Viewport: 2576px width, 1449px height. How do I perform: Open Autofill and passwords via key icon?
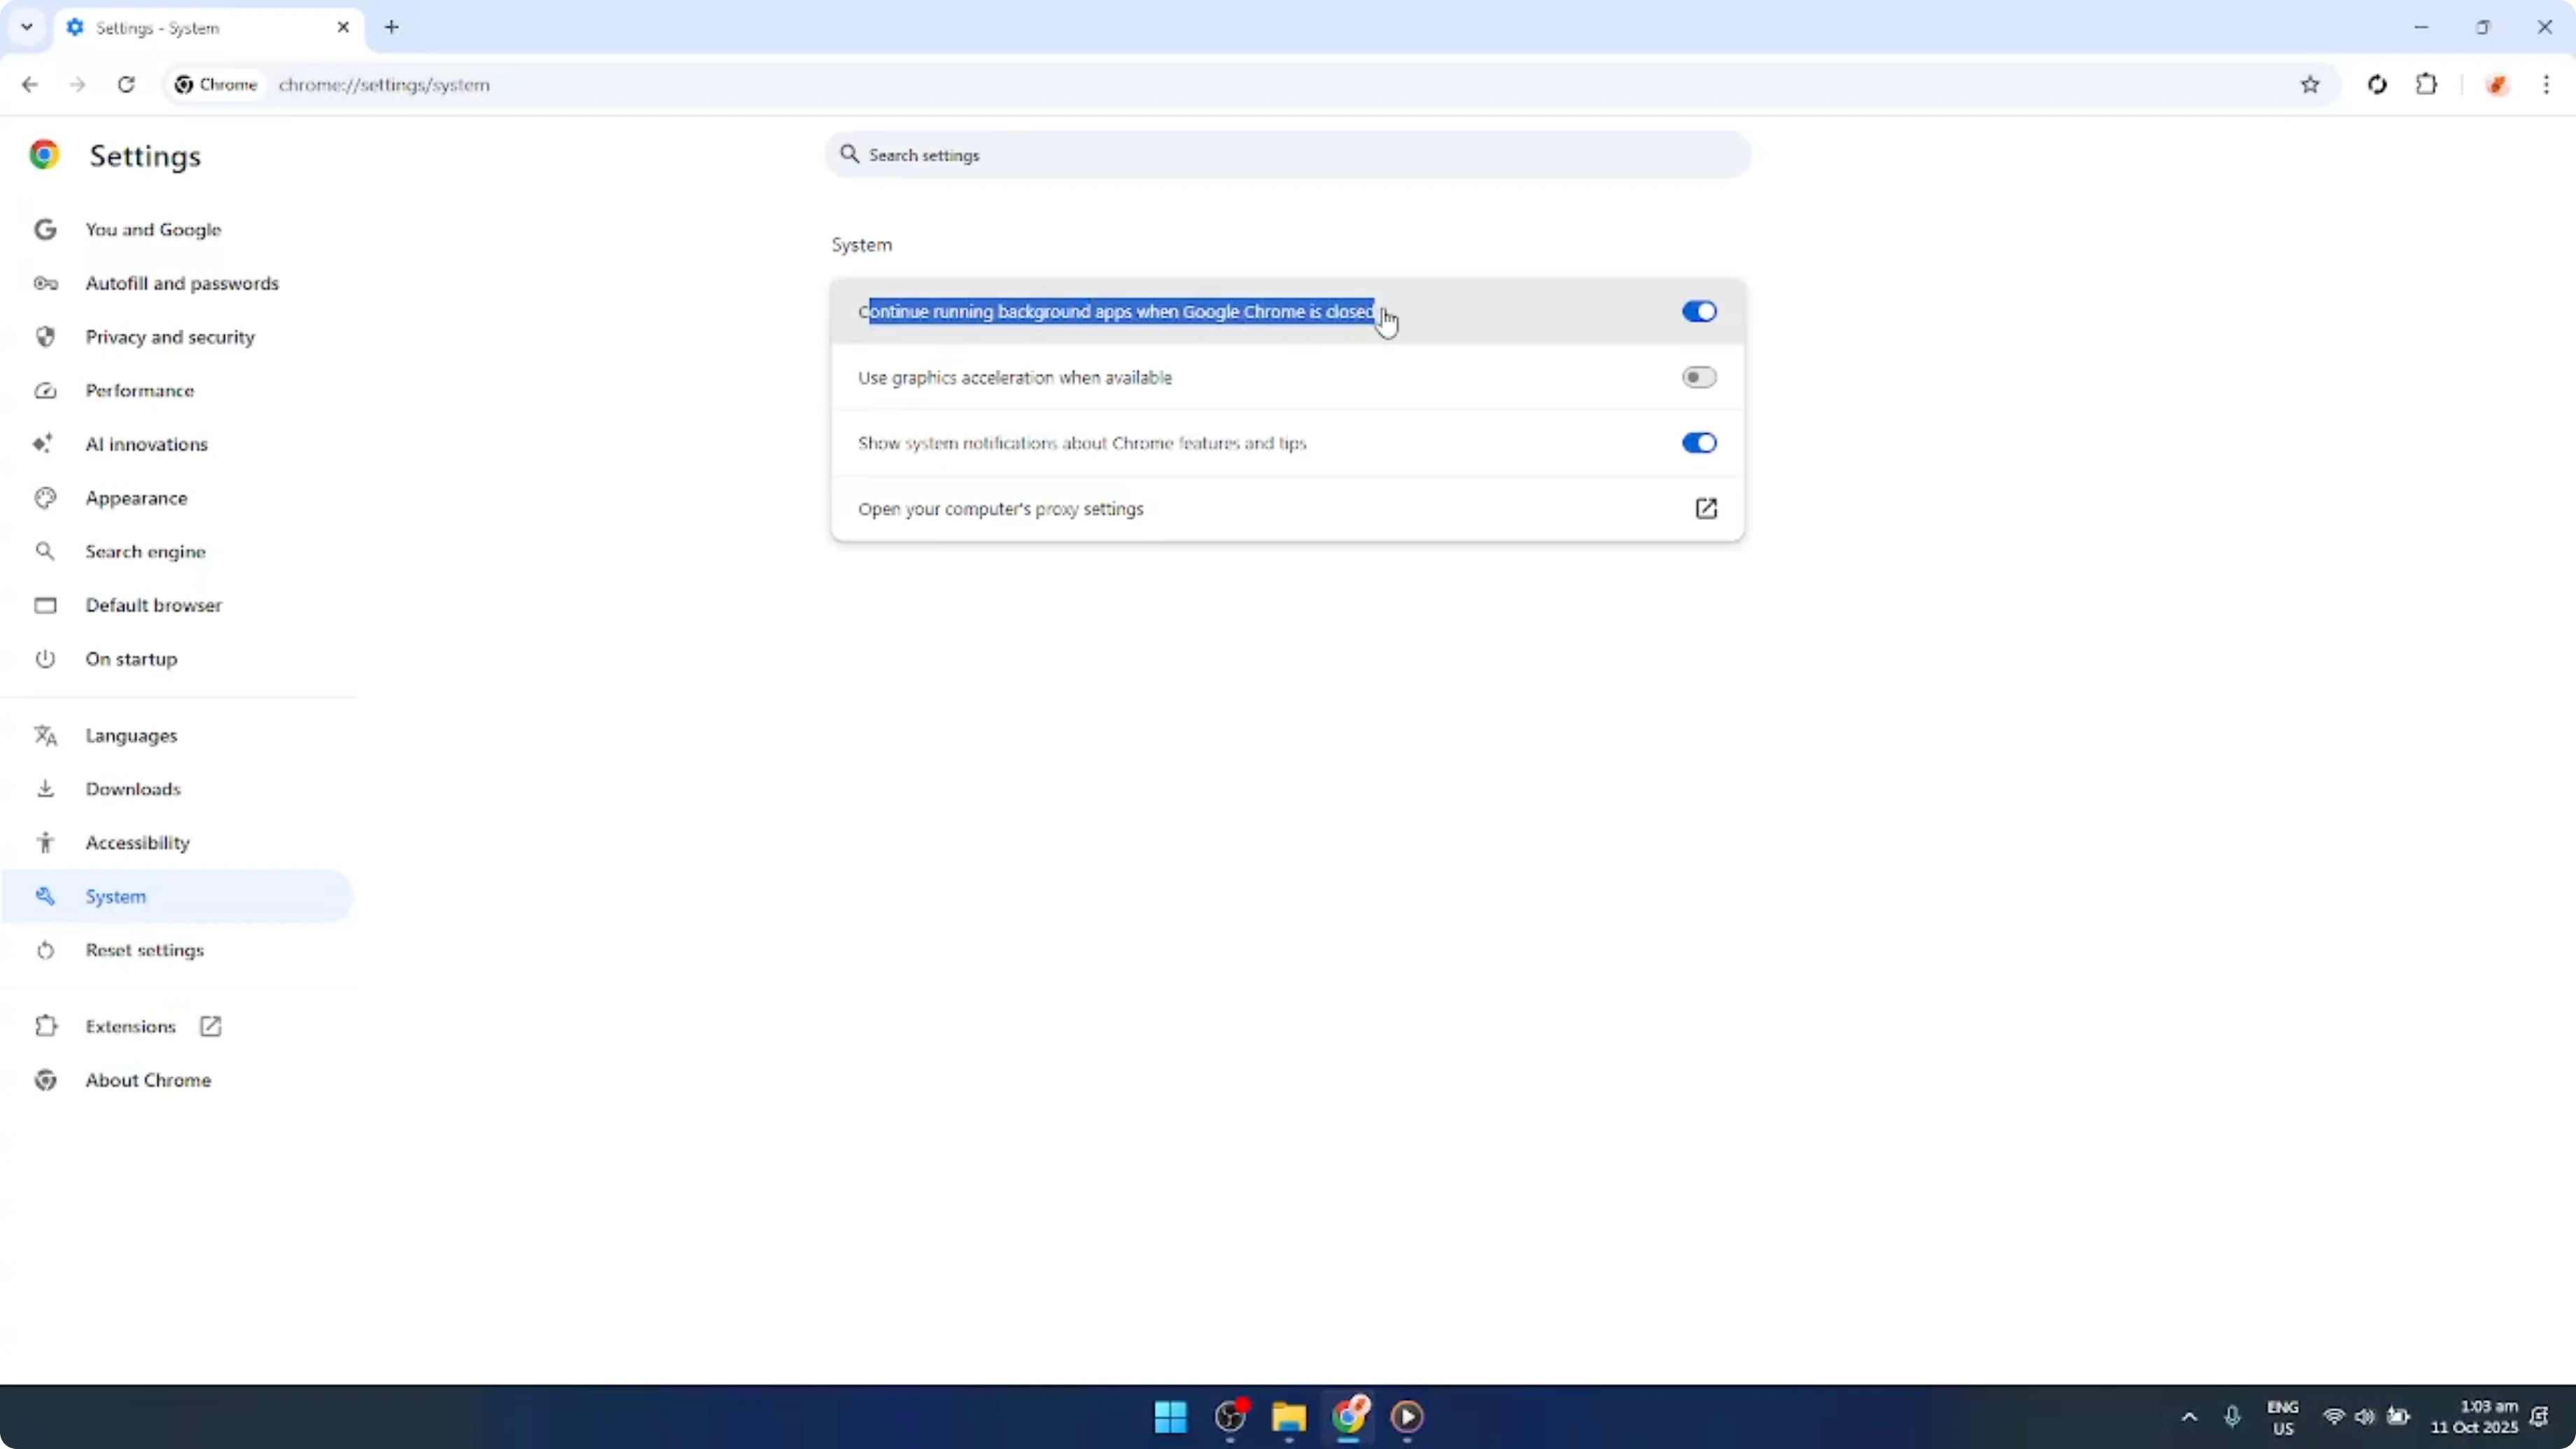pyautogui.click(x=45, y=283)
